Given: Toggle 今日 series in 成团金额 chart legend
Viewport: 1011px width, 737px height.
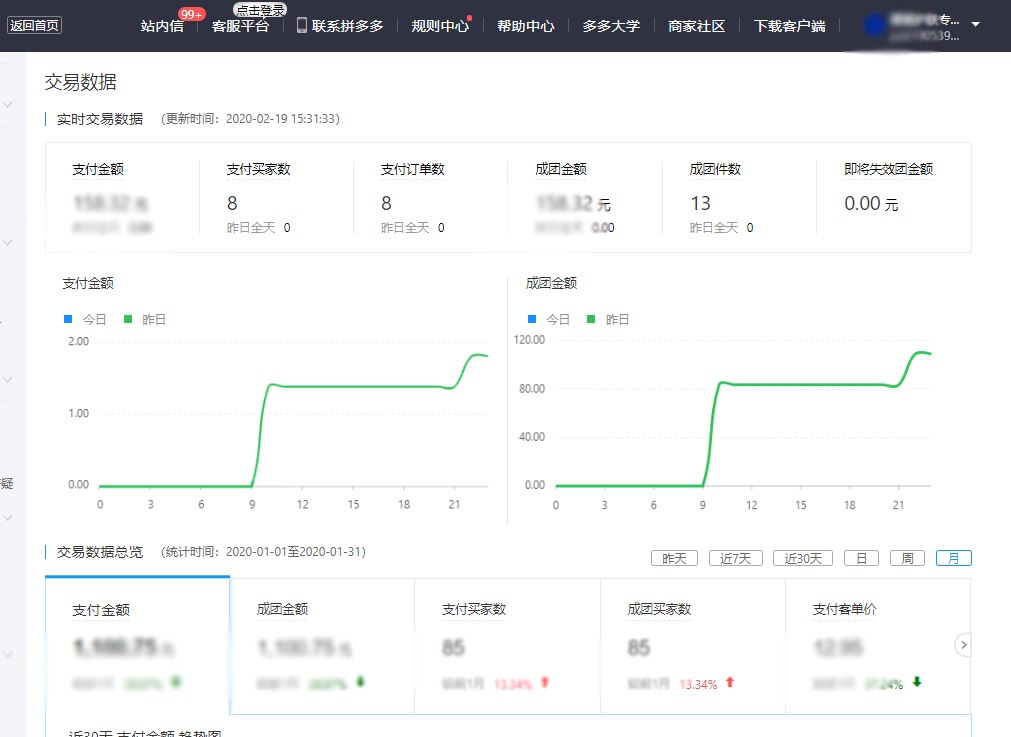Looking at the screenshot, I should click(548, 319).
